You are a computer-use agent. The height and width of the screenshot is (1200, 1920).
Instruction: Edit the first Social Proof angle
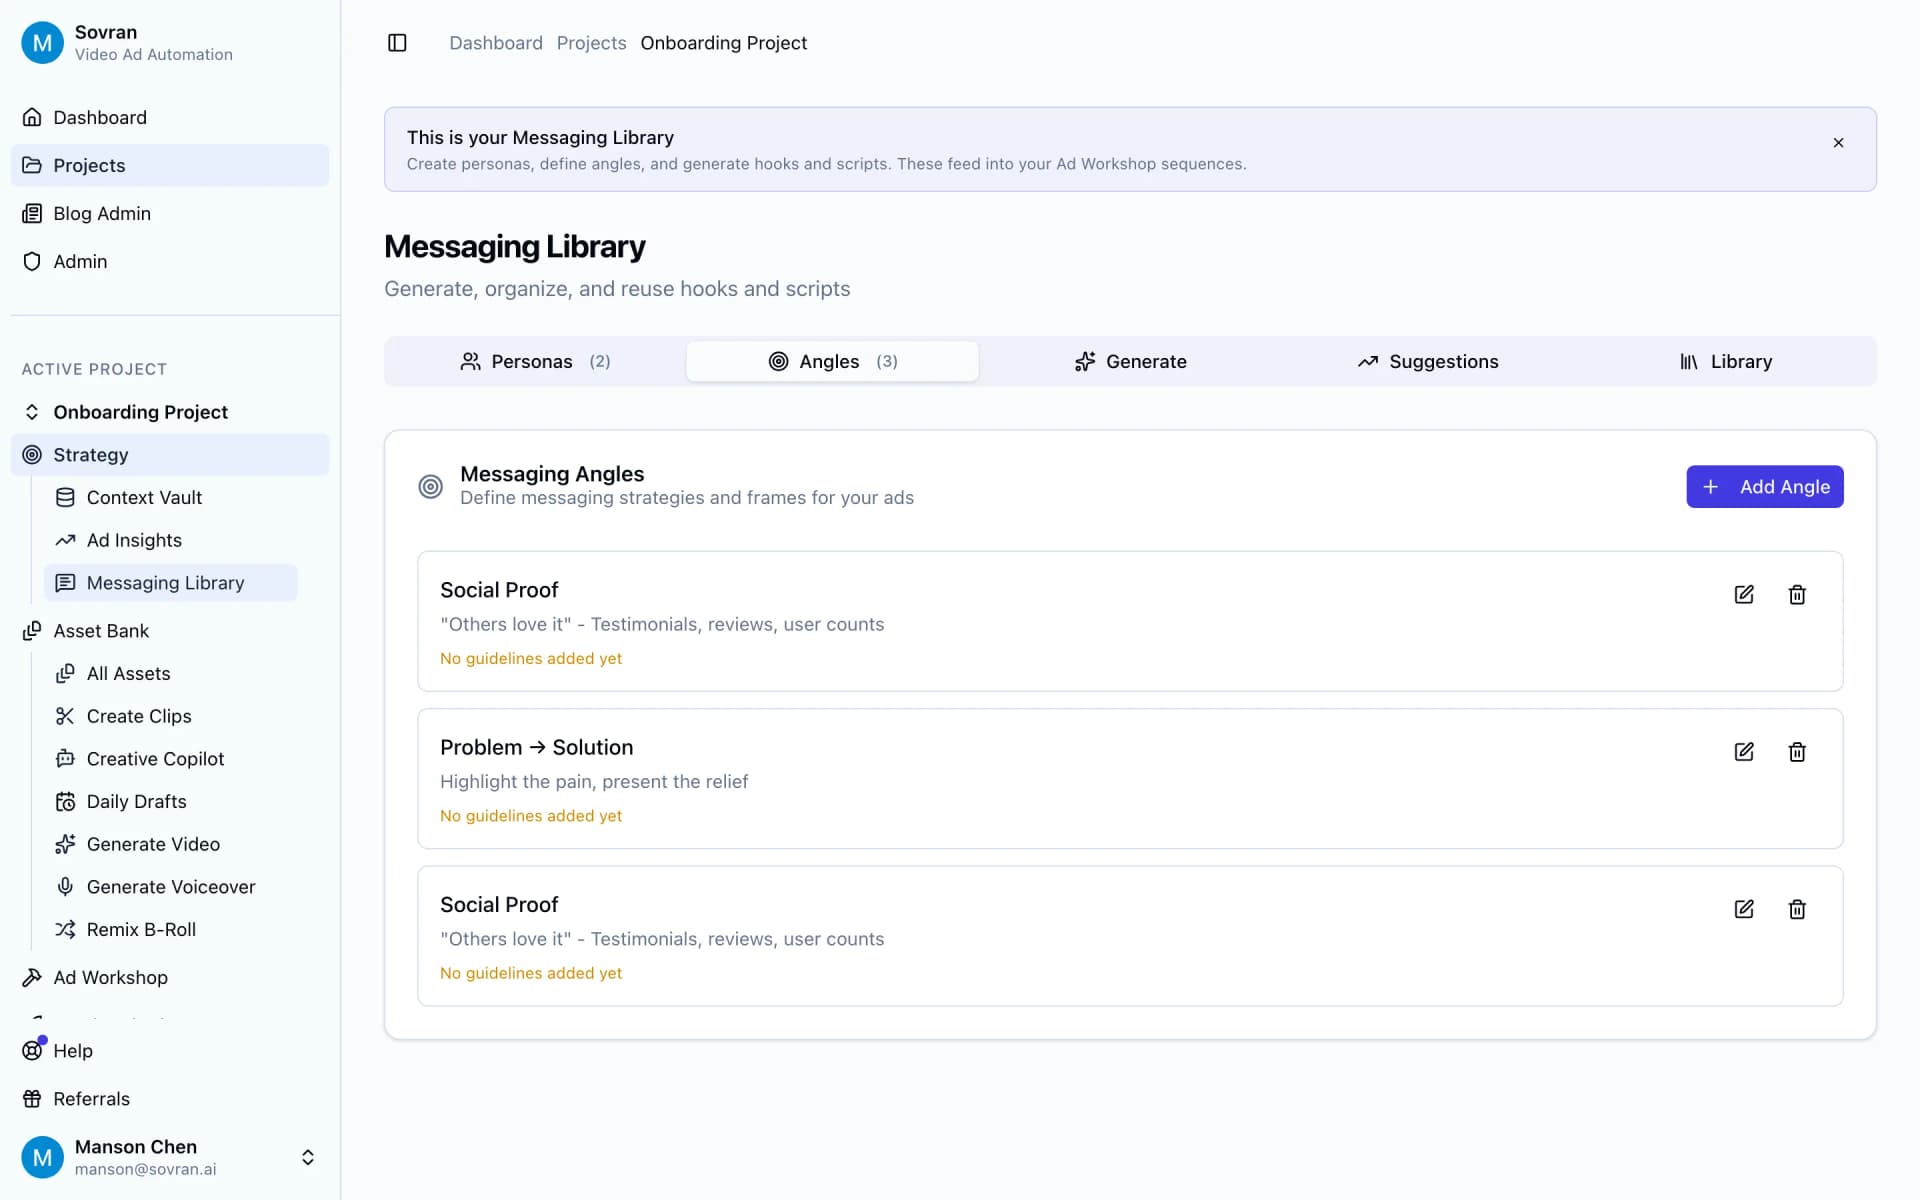click(1744, 594)
